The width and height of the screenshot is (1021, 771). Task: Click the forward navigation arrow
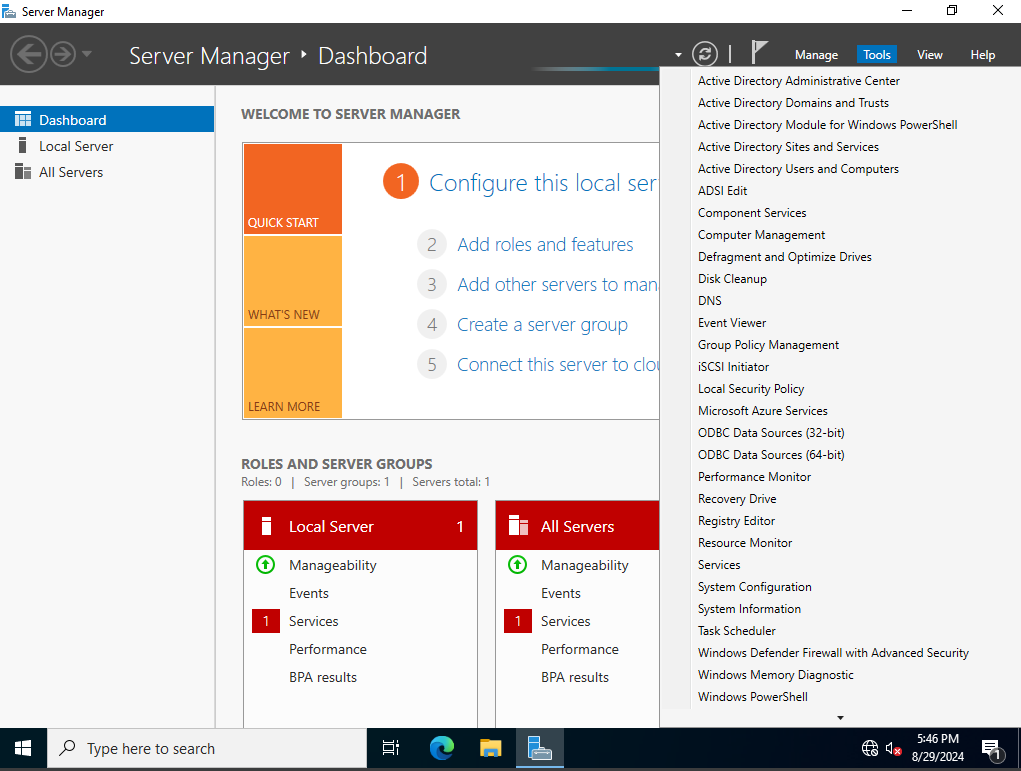63,54
